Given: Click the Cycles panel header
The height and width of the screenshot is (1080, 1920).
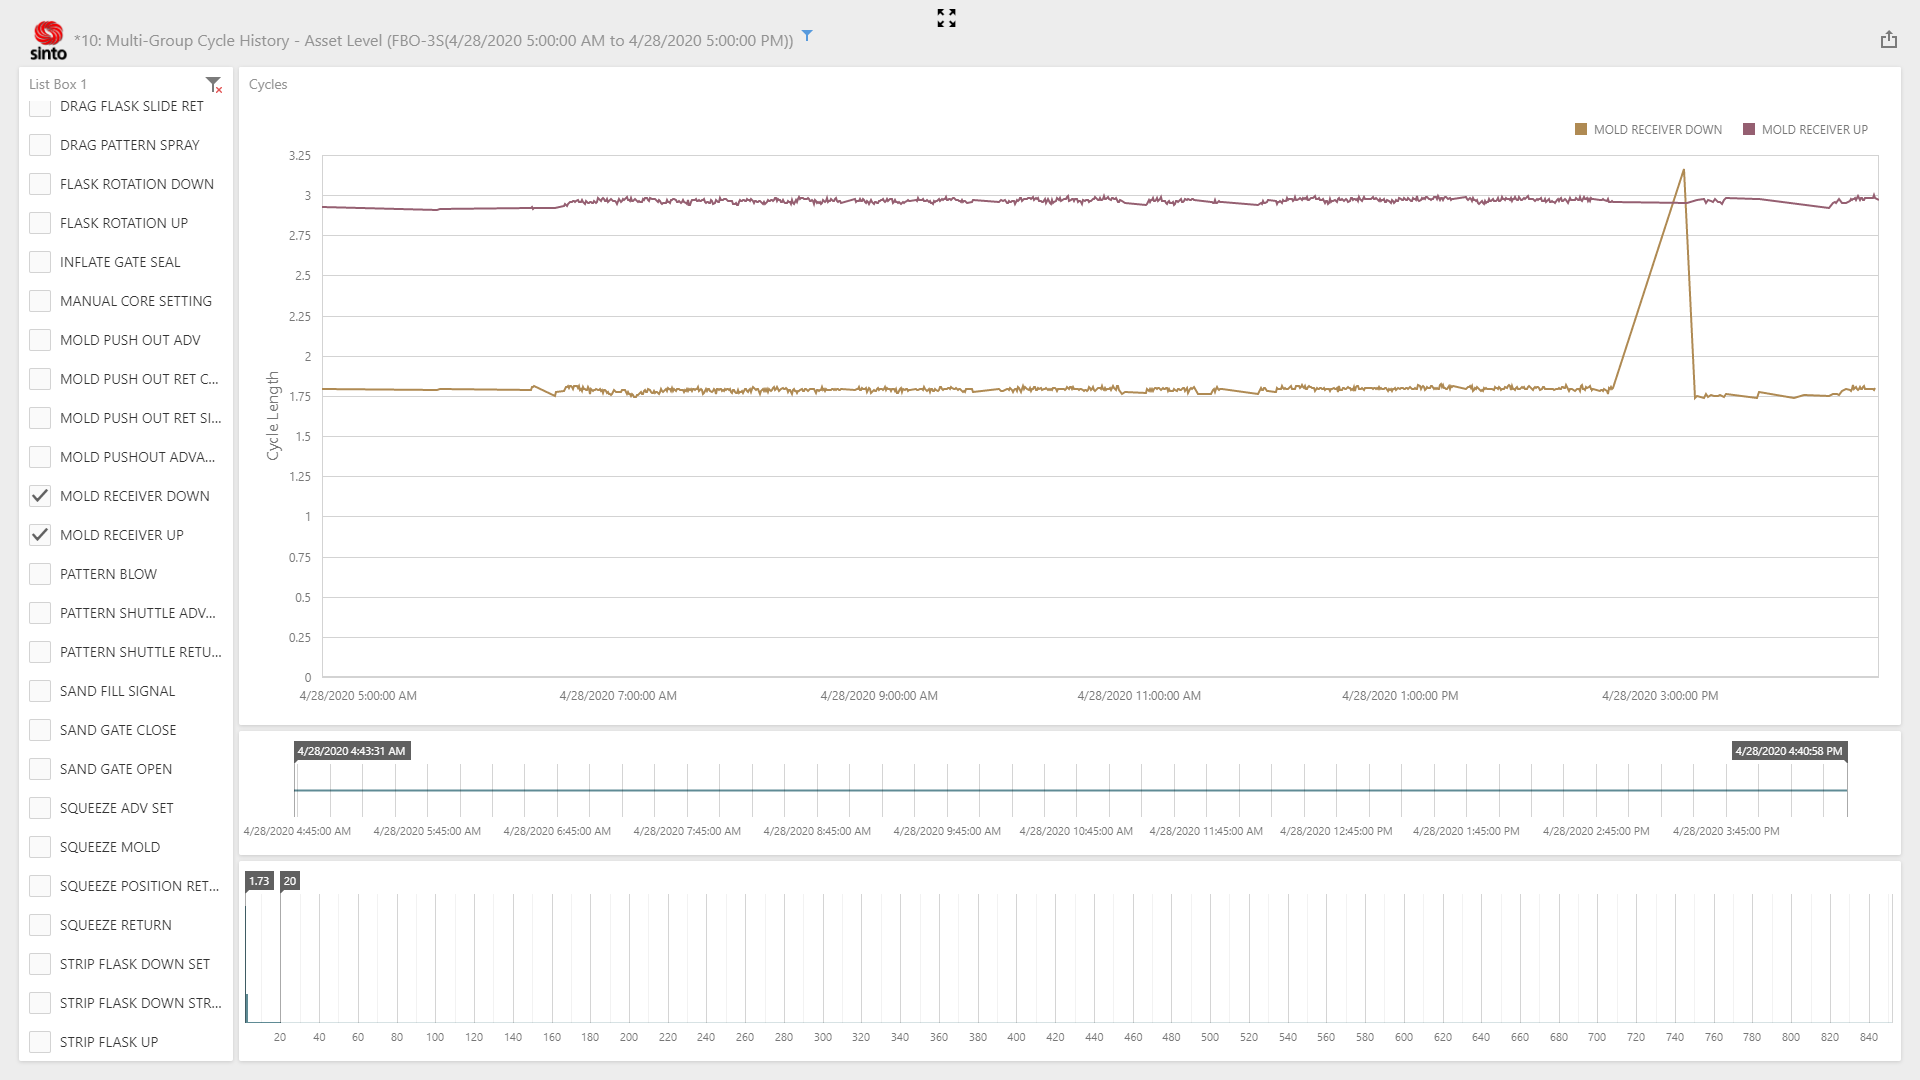Looking at the screenshot, I should click(x=267, y=84).
